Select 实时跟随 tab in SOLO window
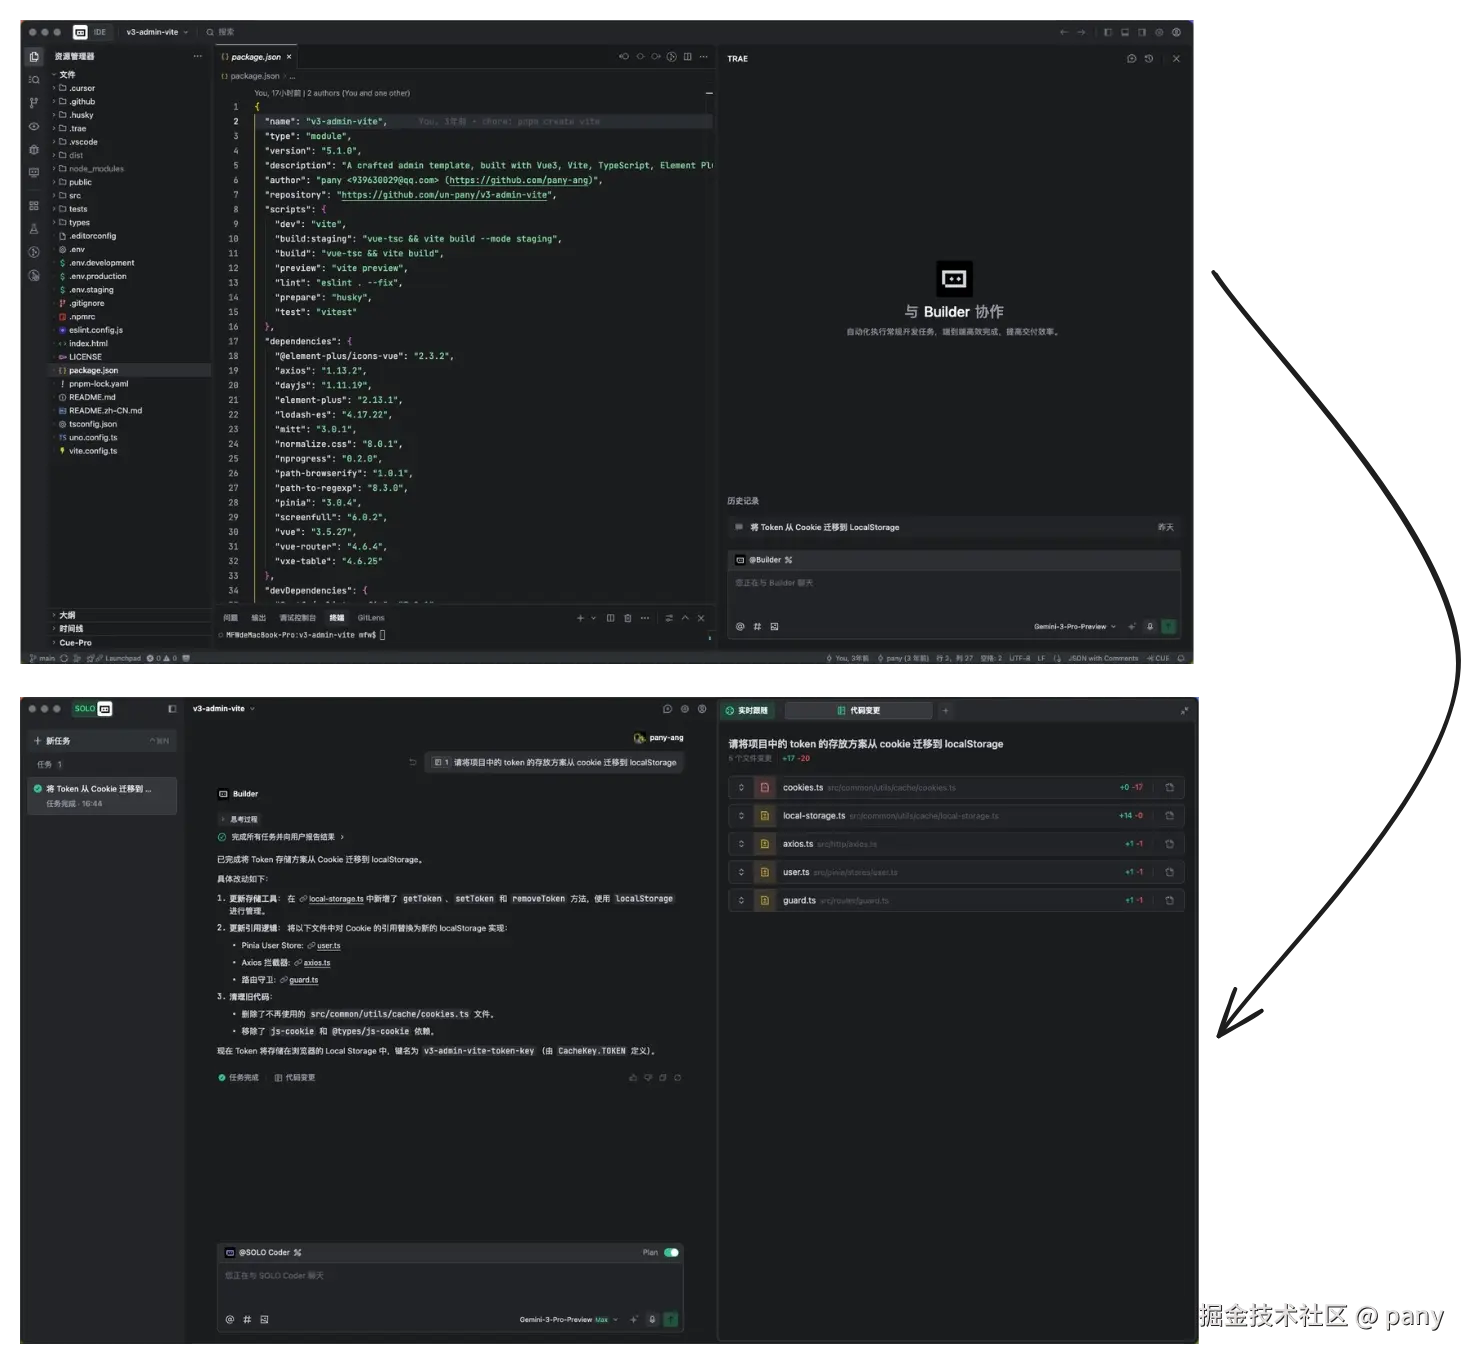Image resolution: width=1478 pixels, height=1364 pixels. click(x=747, y=711)
